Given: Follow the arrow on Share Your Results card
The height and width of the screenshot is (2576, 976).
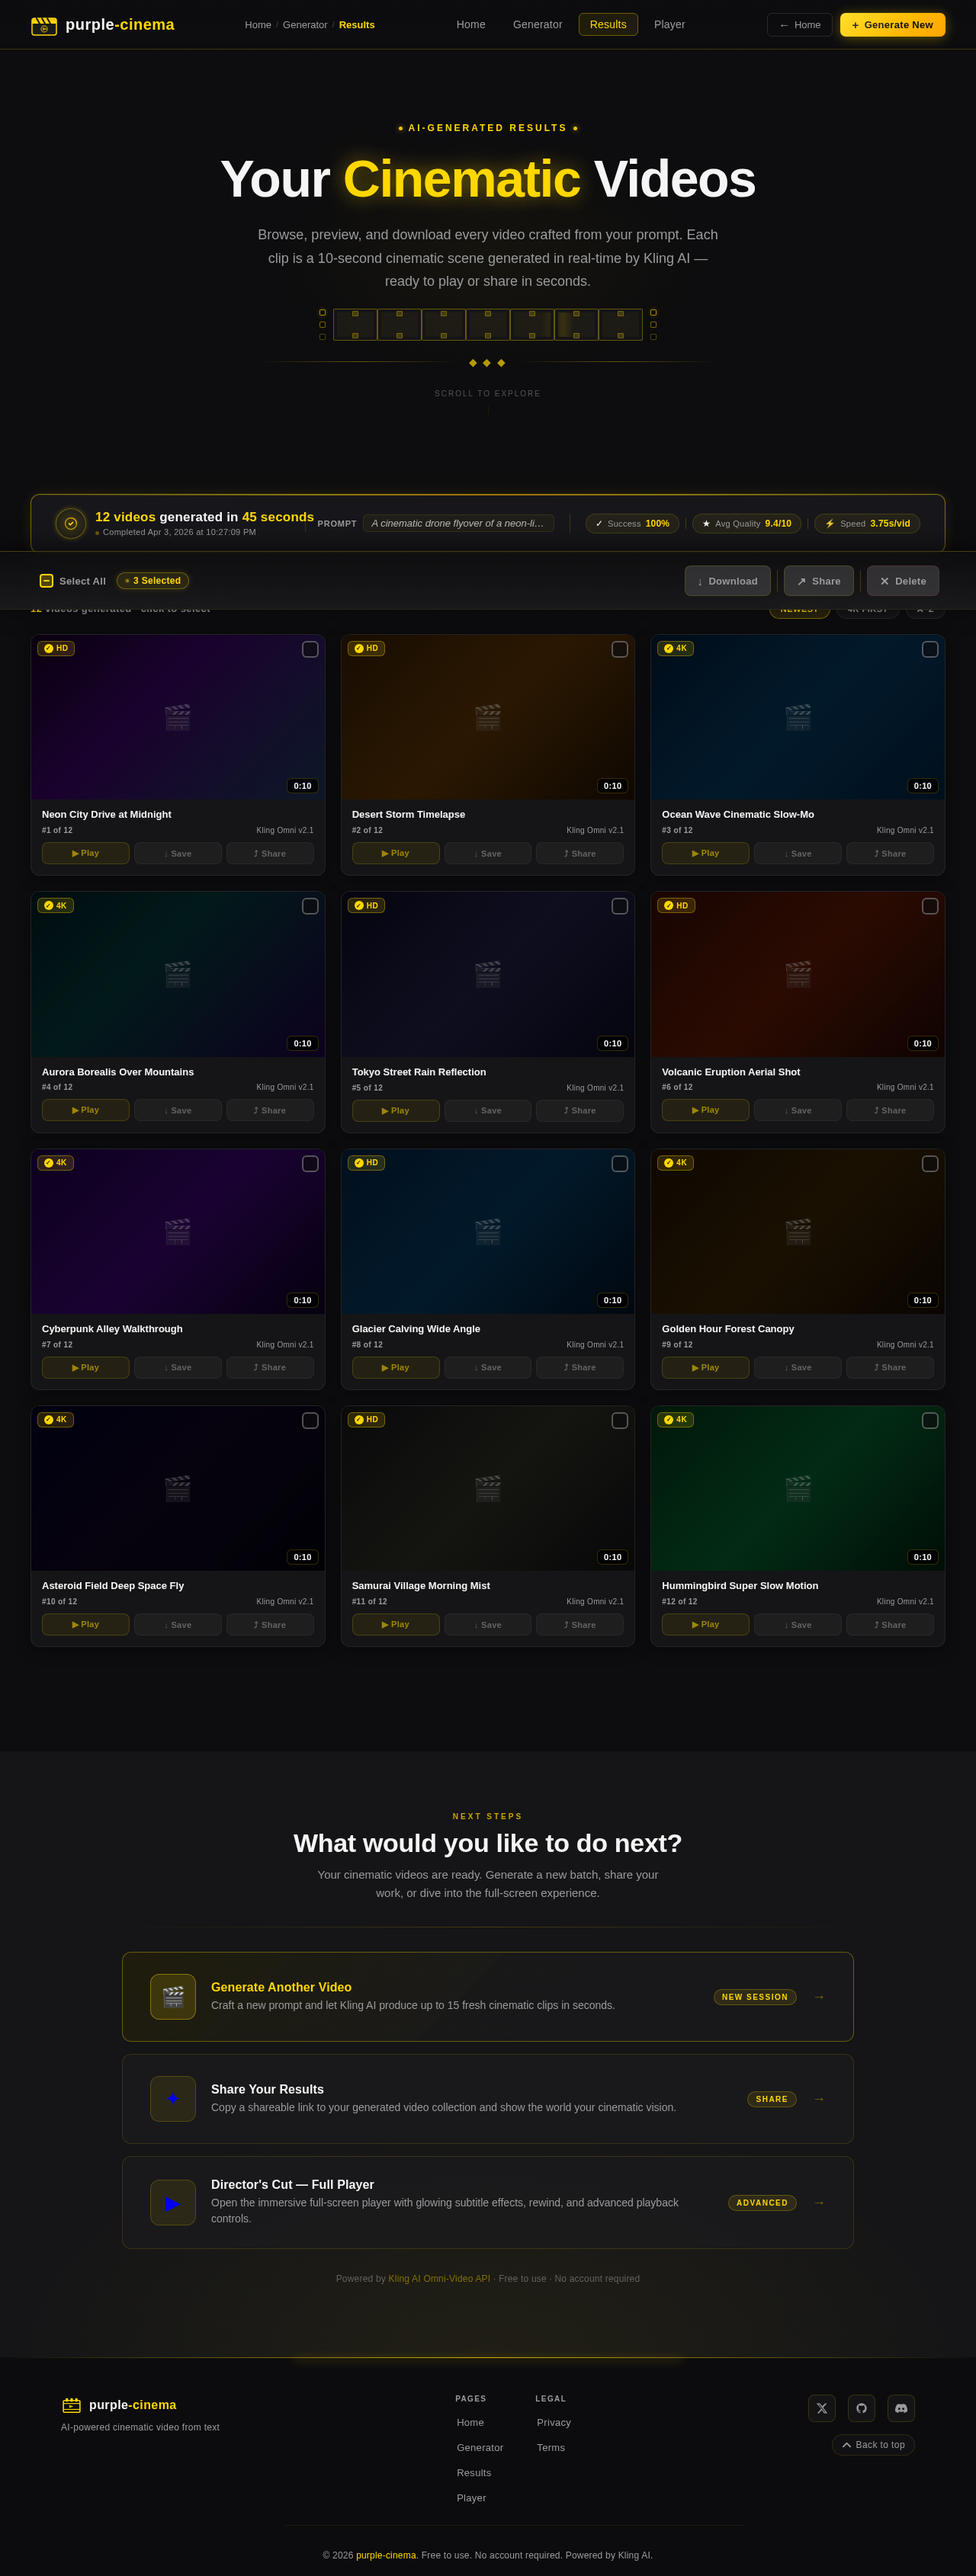Looking at the screenshot, I should coord(819,2099).
